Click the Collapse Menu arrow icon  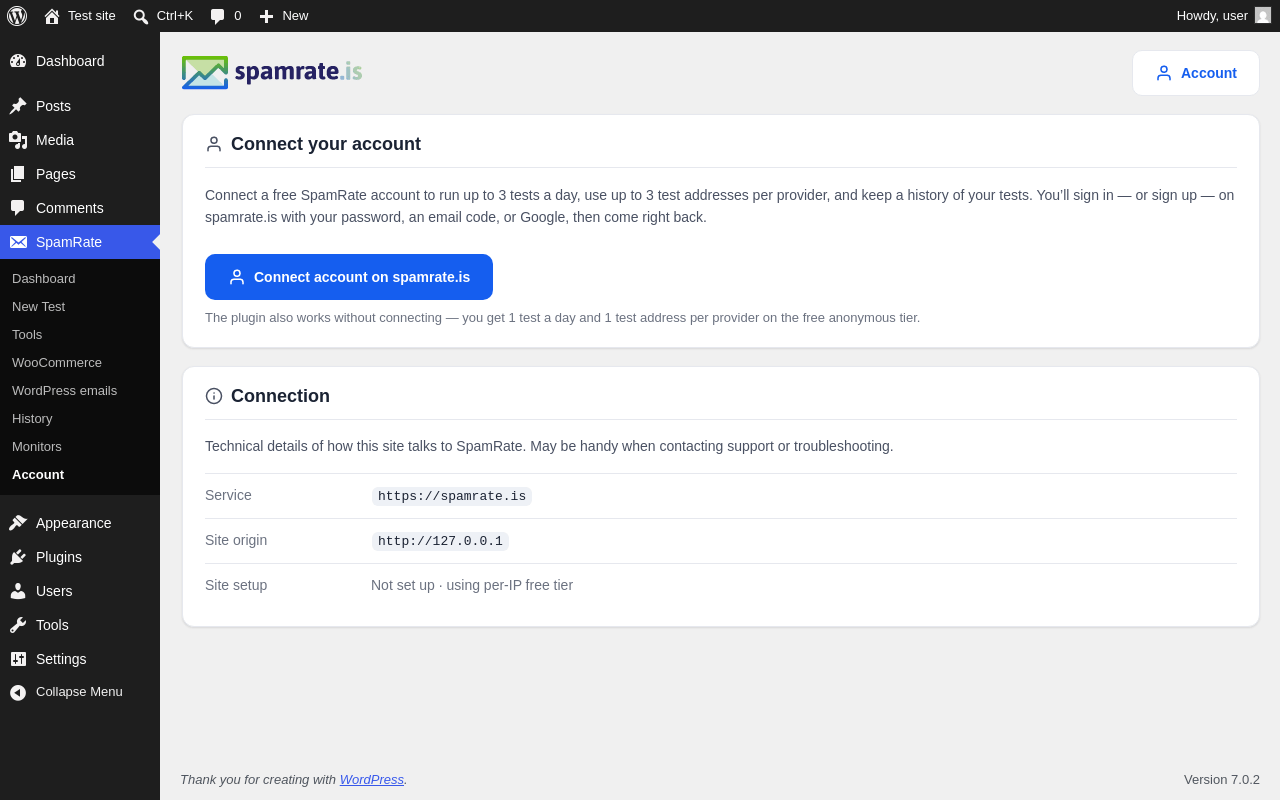coord(18,692)
